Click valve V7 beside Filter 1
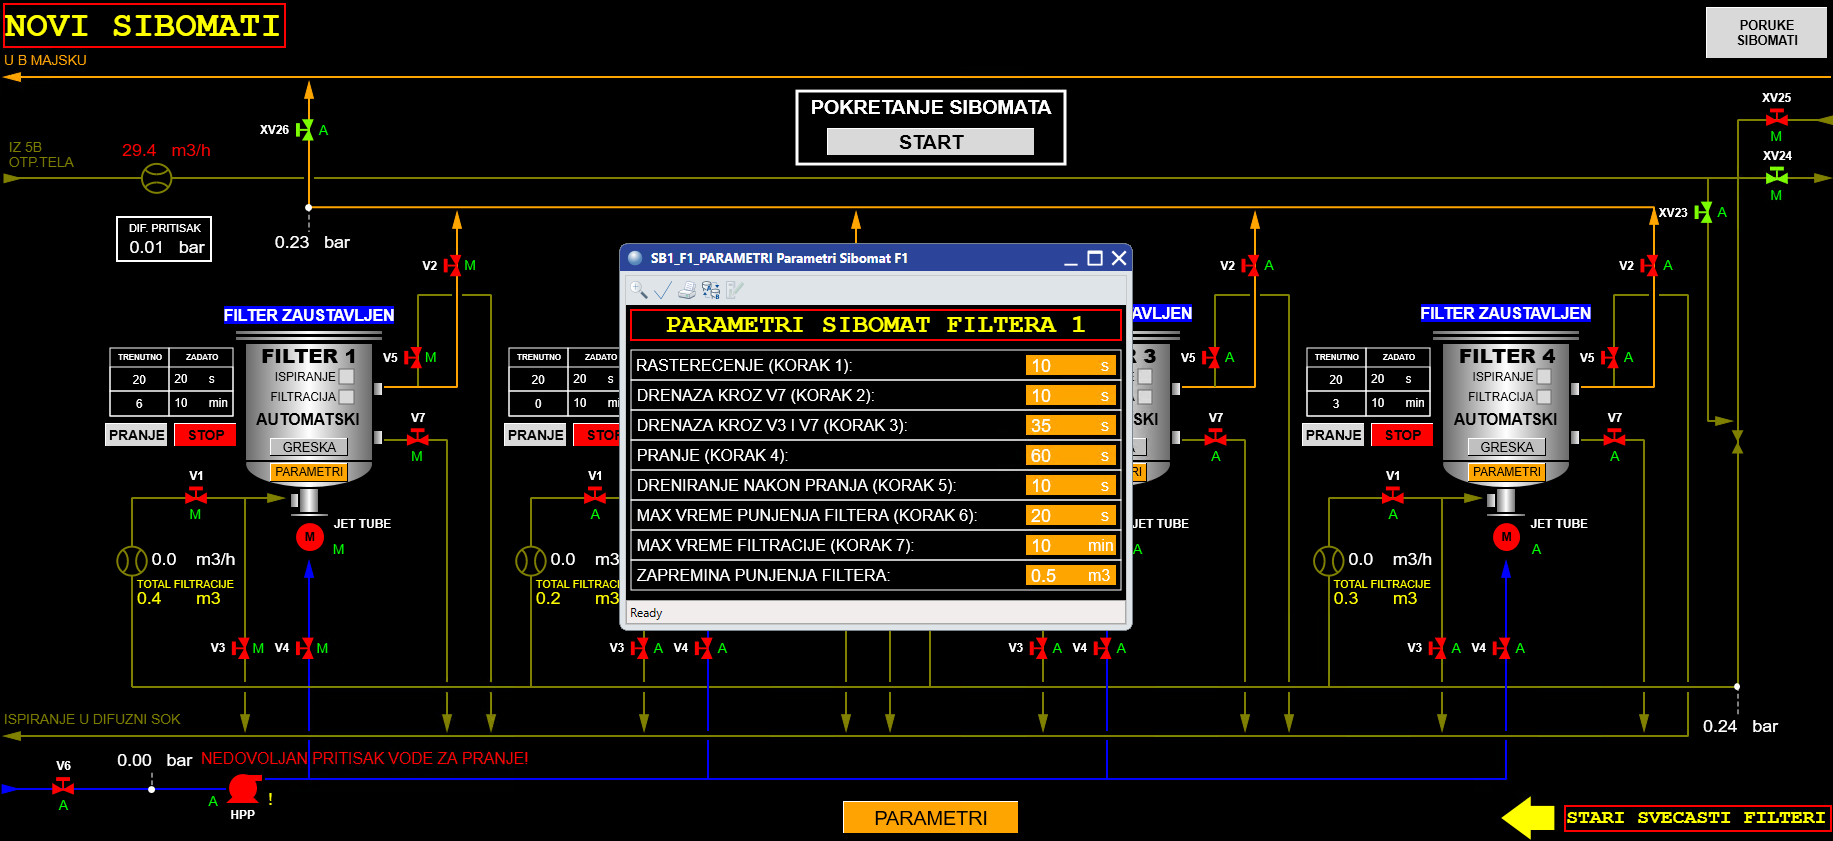 tap(417, 437)
